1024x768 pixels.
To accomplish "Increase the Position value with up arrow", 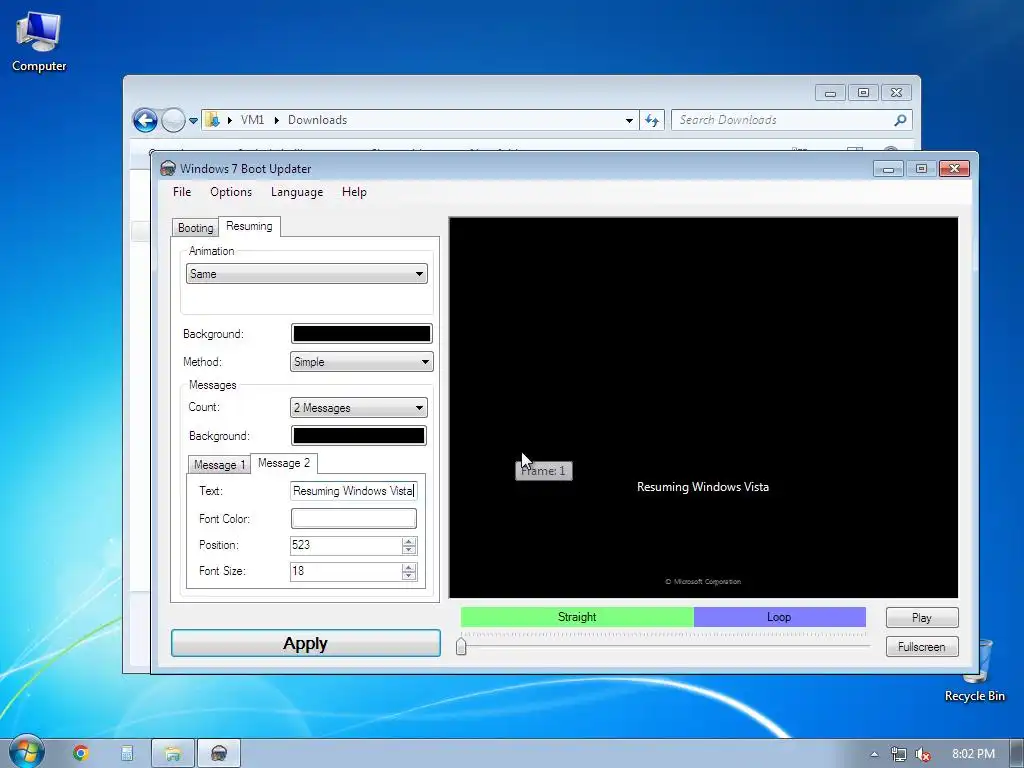I will tap(409, 541).
